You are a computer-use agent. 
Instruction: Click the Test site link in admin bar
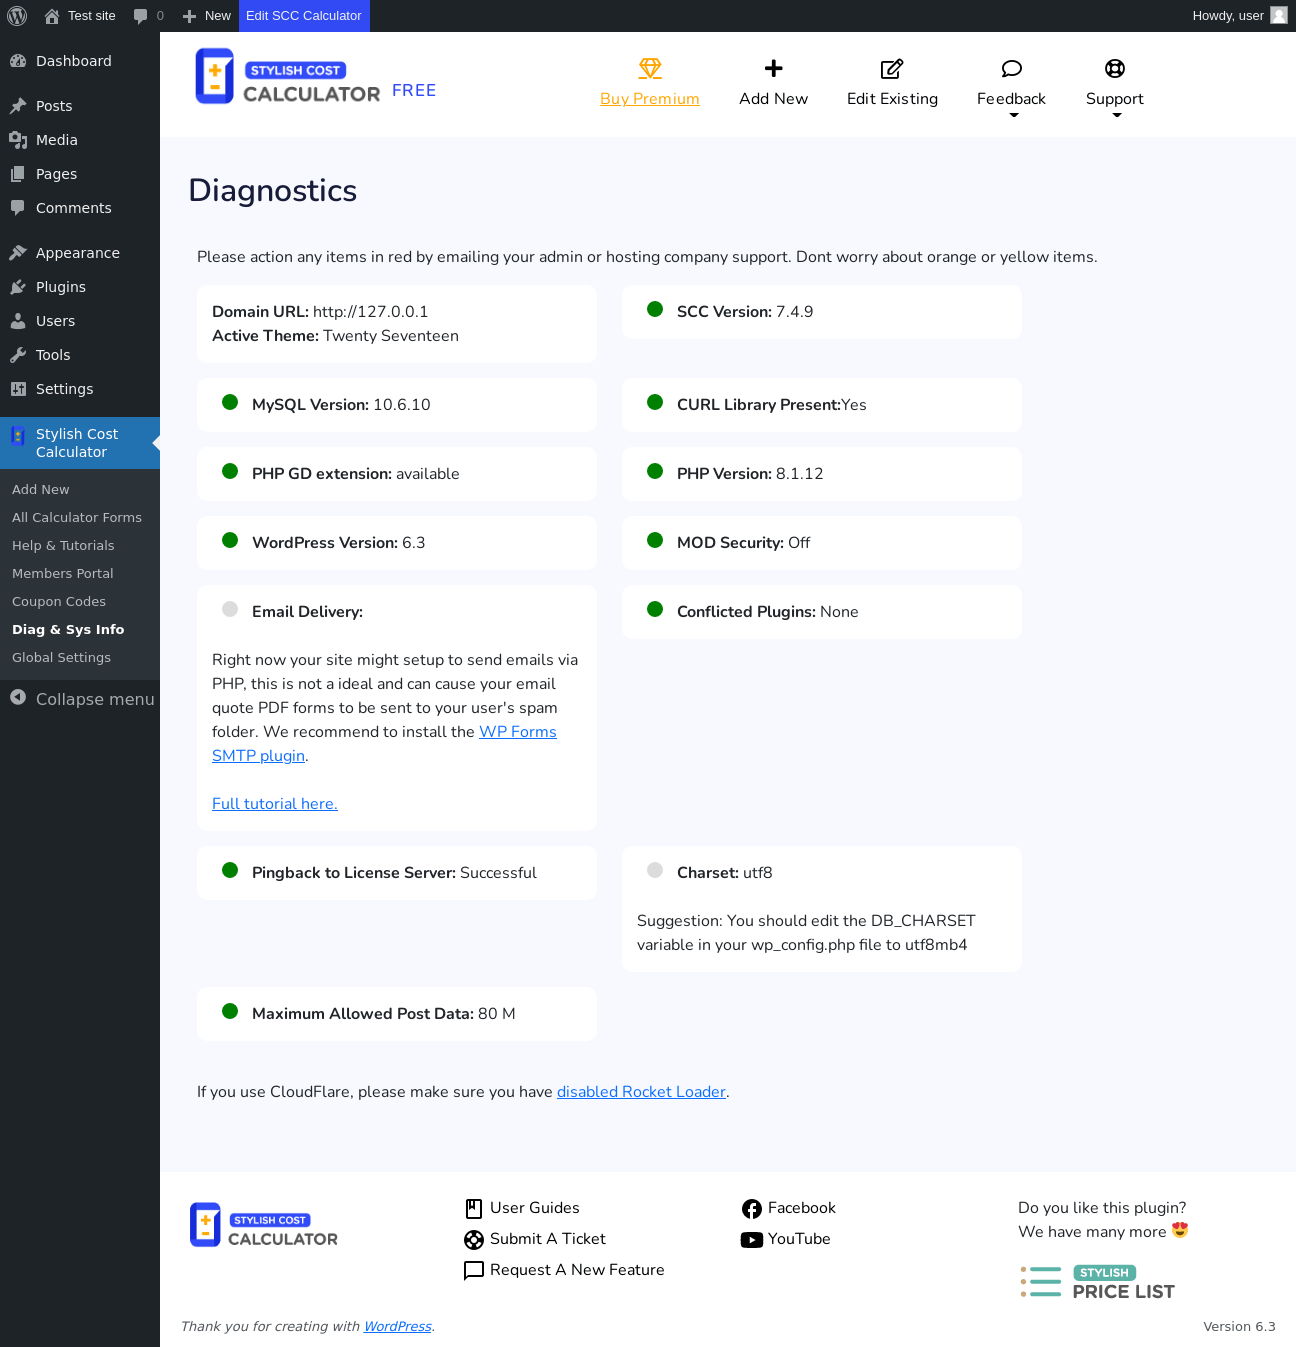(92, 16)
